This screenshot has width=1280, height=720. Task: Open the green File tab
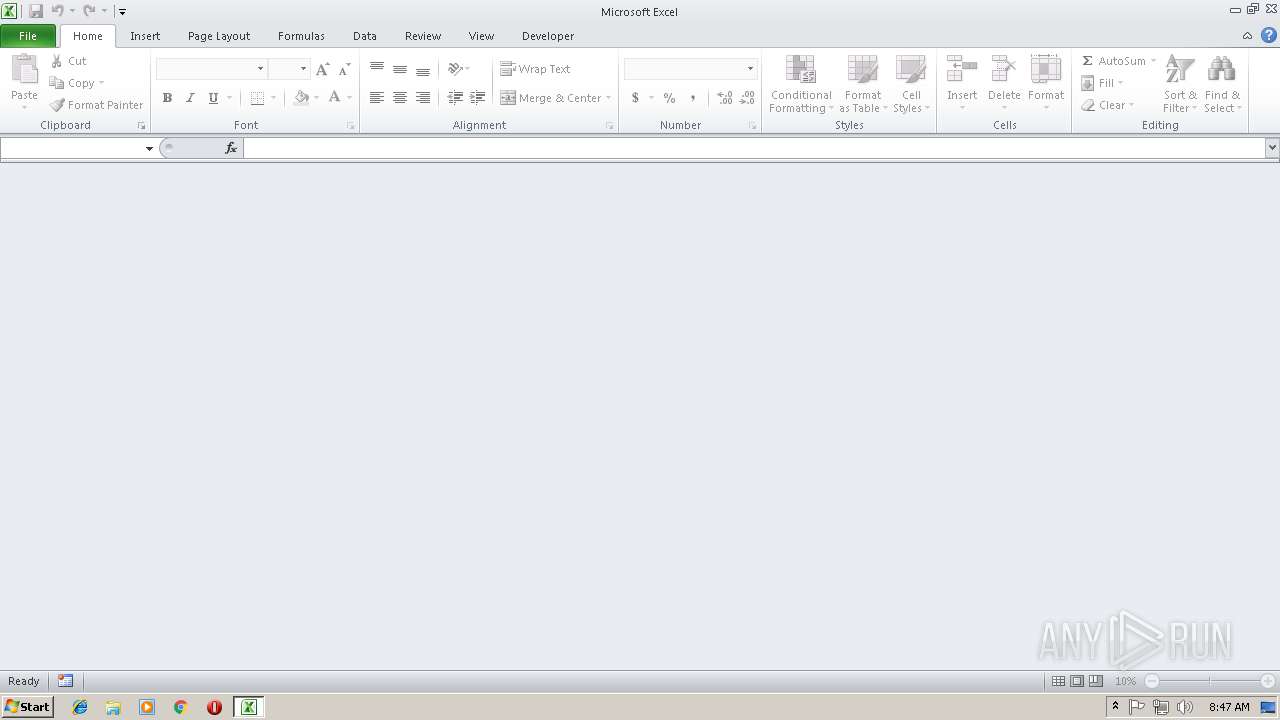click(x=28, y=36)
